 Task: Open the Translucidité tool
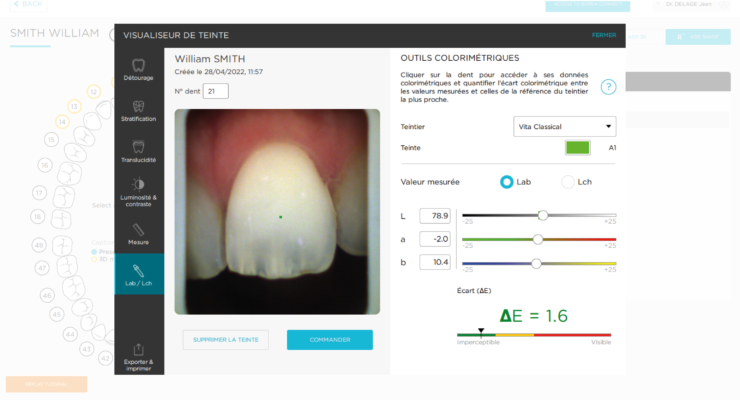pos(138,151)
